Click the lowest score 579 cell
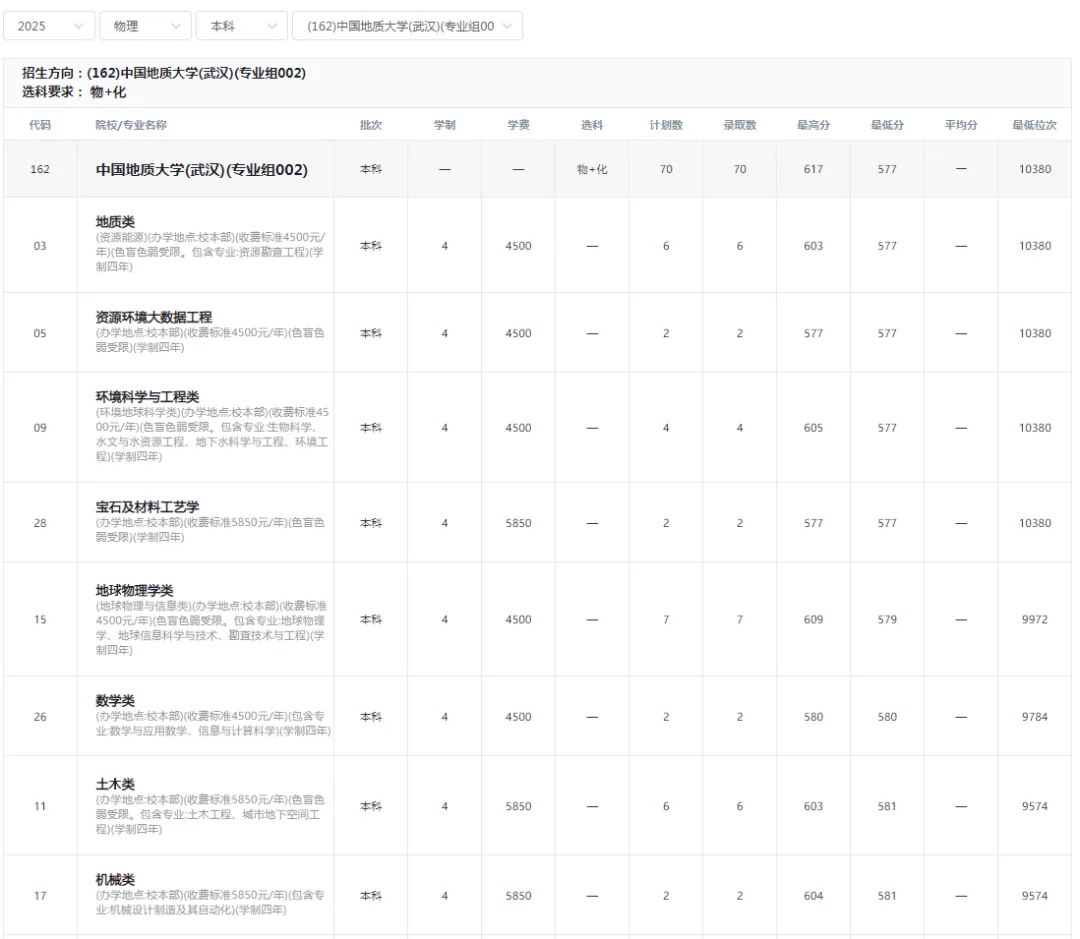Screen dimensions: 1080x939 click(x=887, y=619)
